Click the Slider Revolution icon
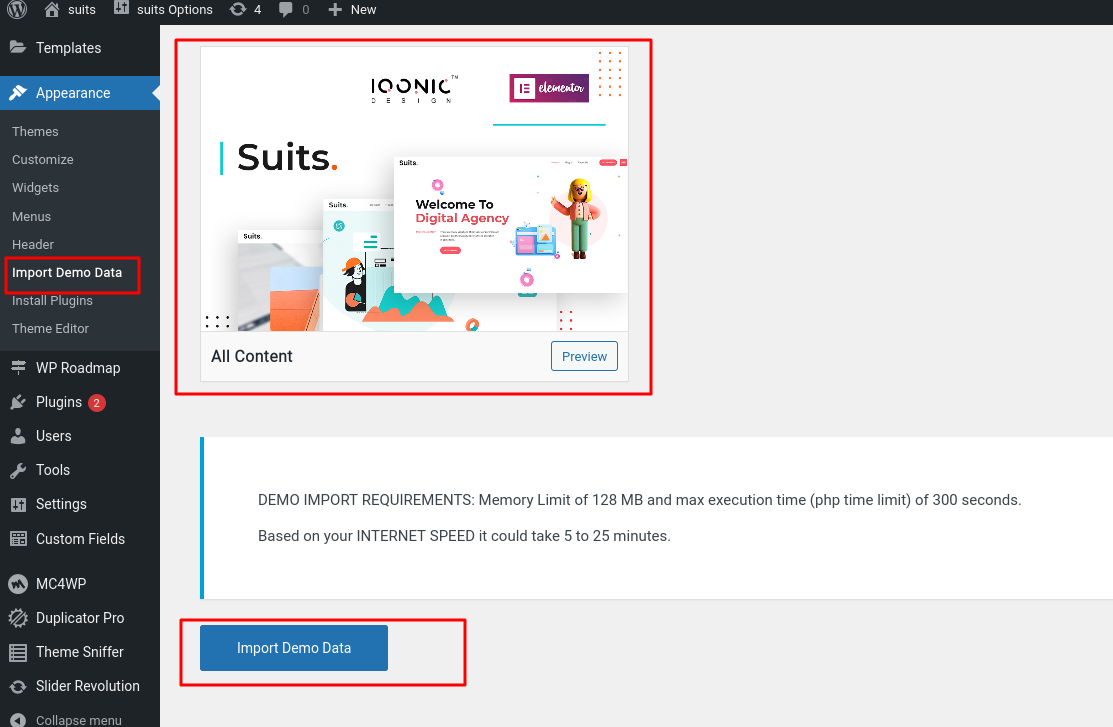 click(x=18, y=686)
